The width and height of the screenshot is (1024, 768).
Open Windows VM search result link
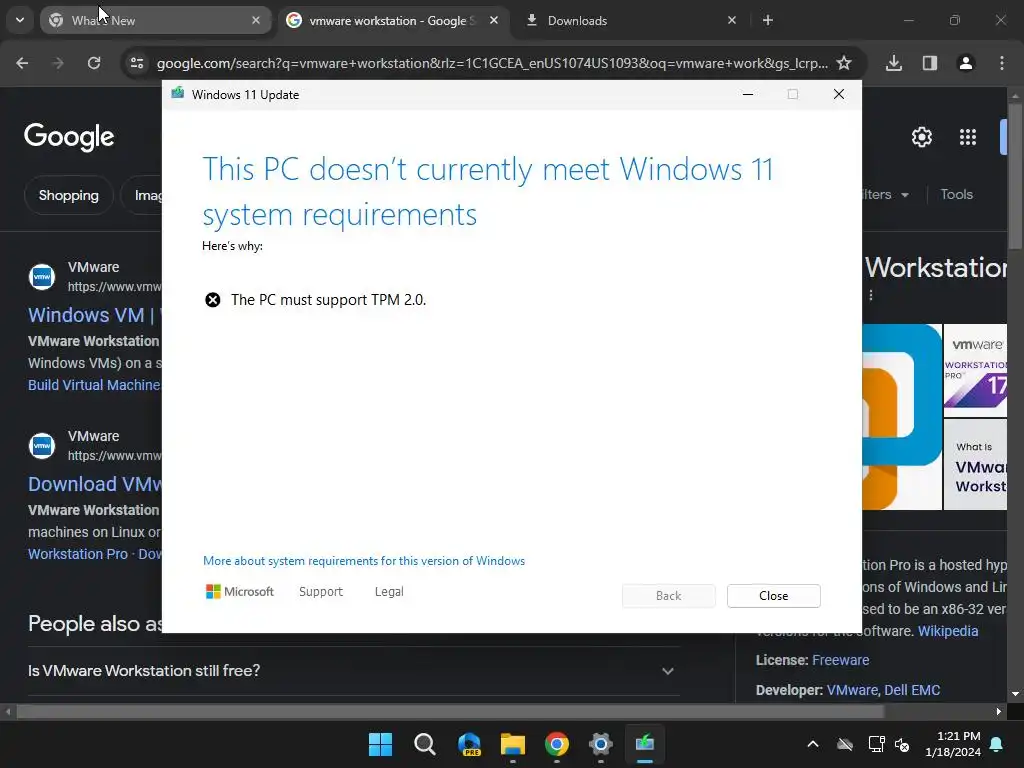click(x=94, y=315)
